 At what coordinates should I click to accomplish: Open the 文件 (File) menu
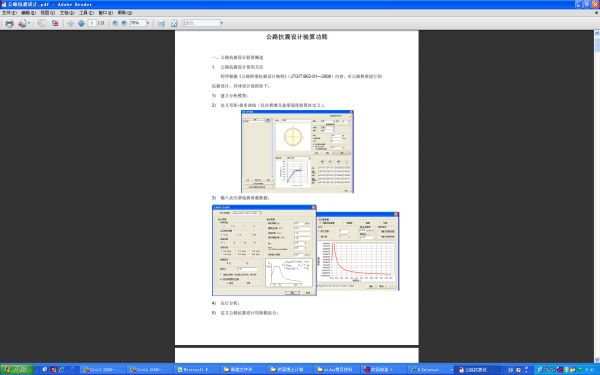pyautogui.click(x=9, y=13)
